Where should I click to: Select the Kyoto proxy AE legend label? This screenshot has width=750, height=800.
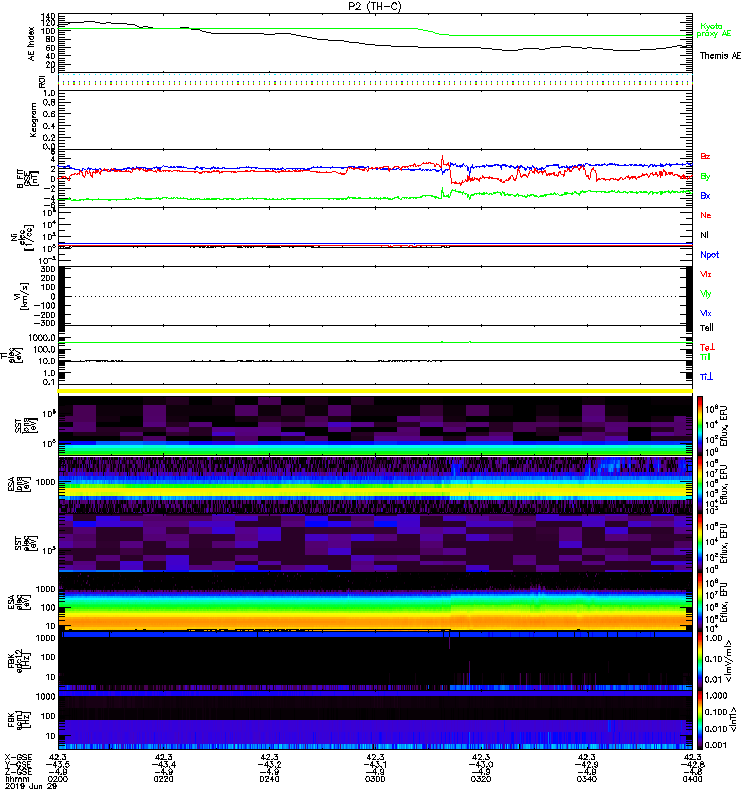click(x=713, y=30)
